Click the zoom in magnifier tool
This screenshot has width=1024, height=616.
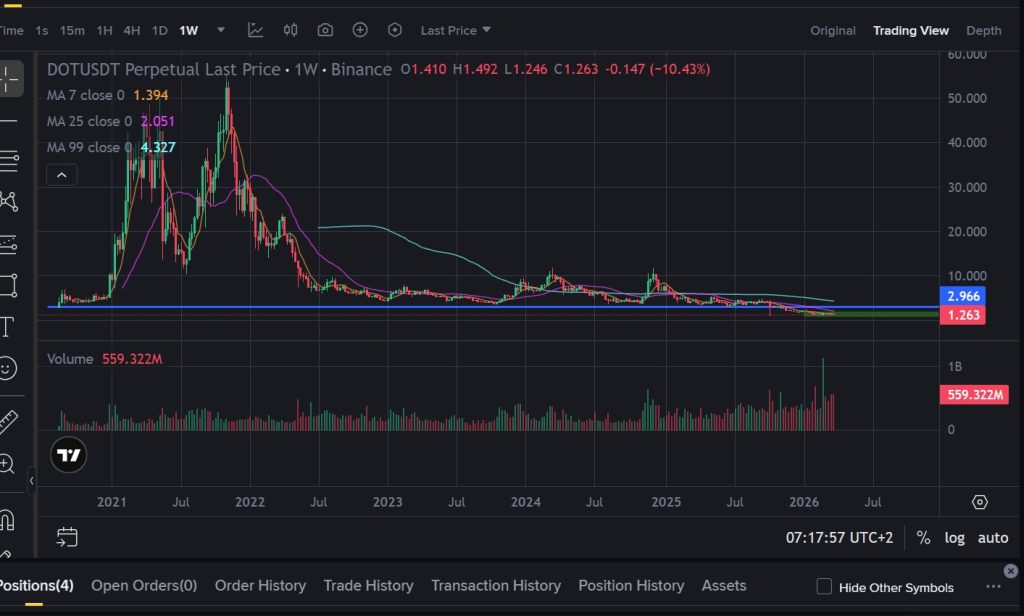click(8, 464)
